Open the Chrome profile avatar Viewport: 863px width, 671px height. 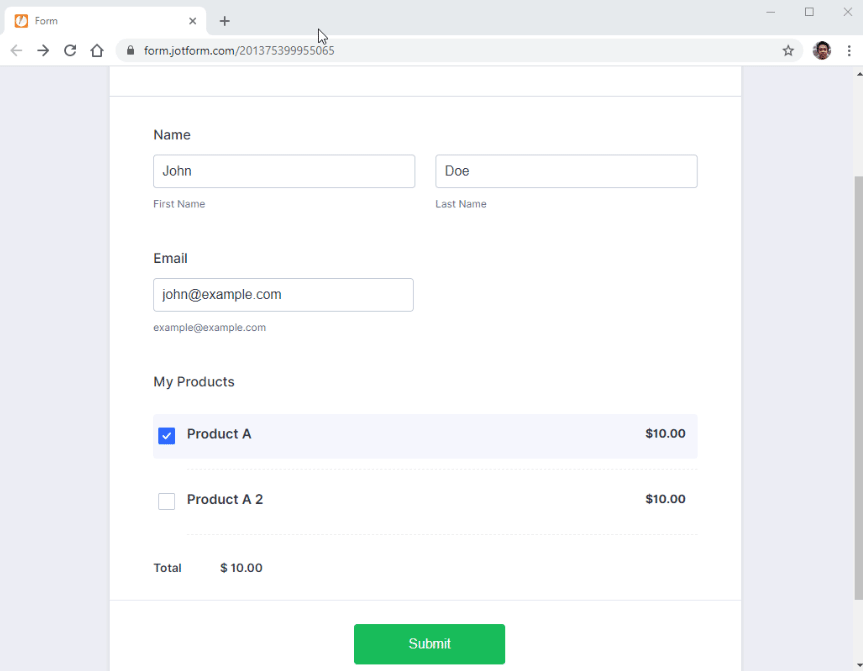coord(822,51)
